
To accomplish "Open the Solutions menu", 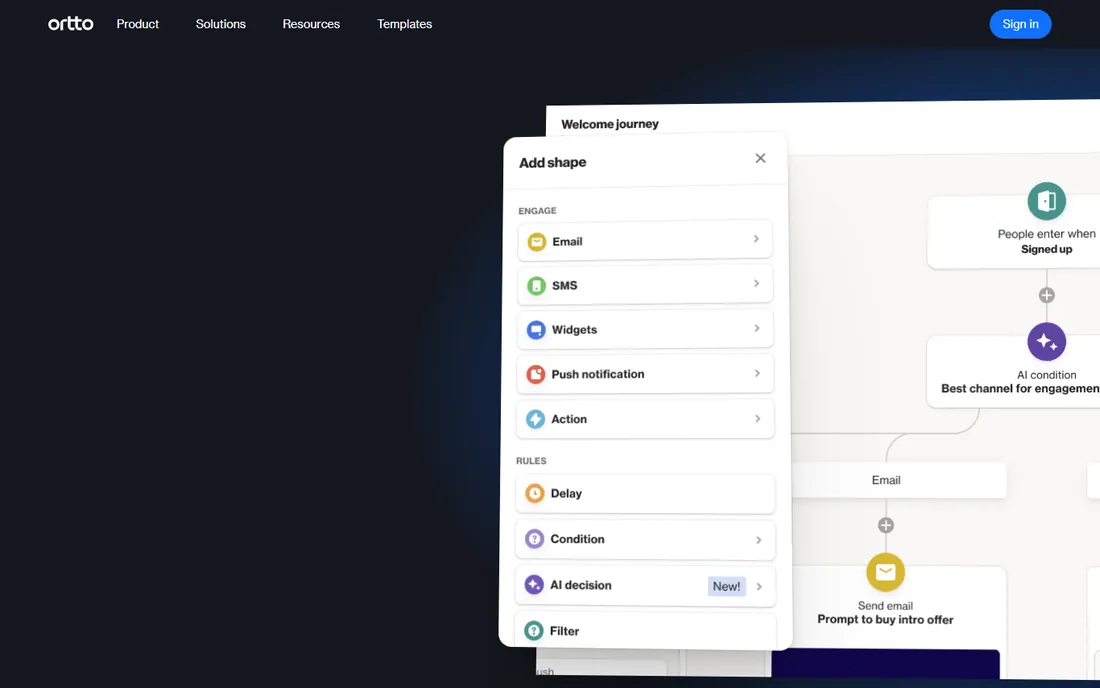I will click(x=220, y=24).
